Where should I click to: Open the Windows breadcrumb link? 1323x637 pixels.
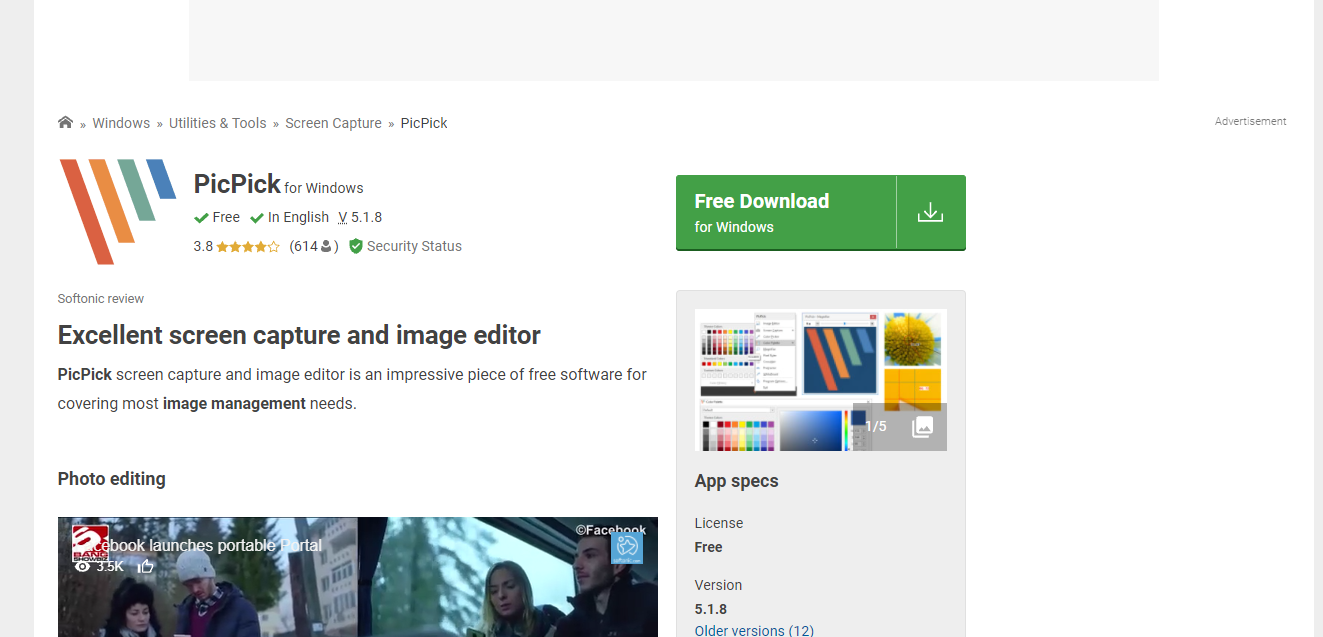coord(121,123)
